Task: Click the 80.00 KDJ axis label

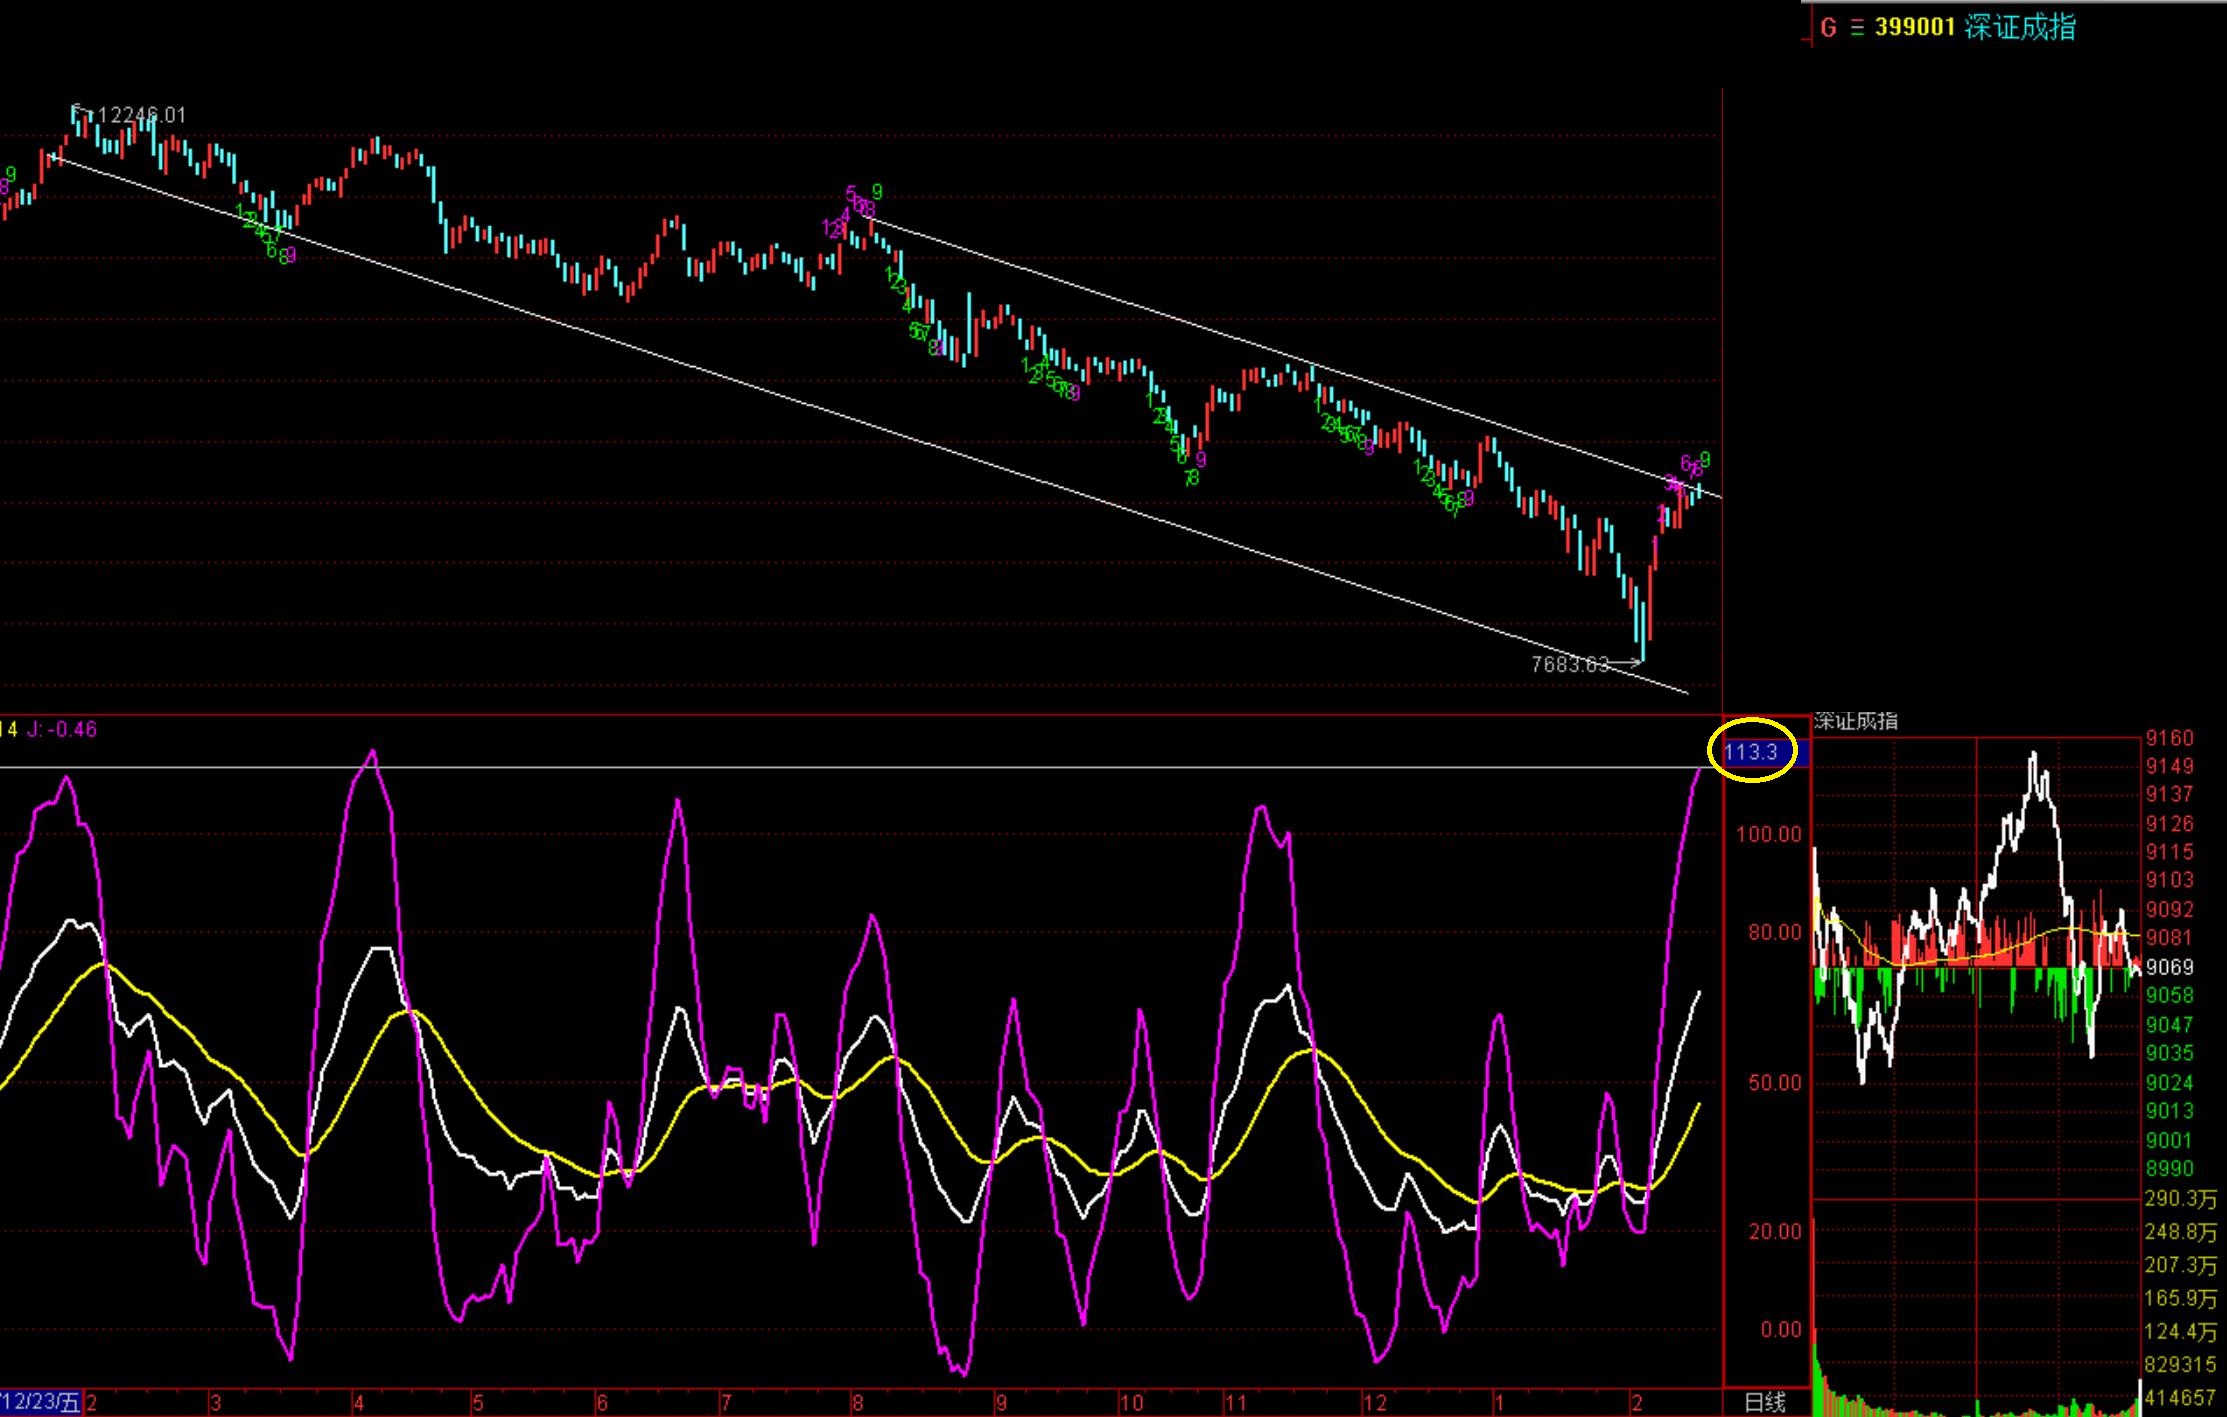Action: point(1774,932)
